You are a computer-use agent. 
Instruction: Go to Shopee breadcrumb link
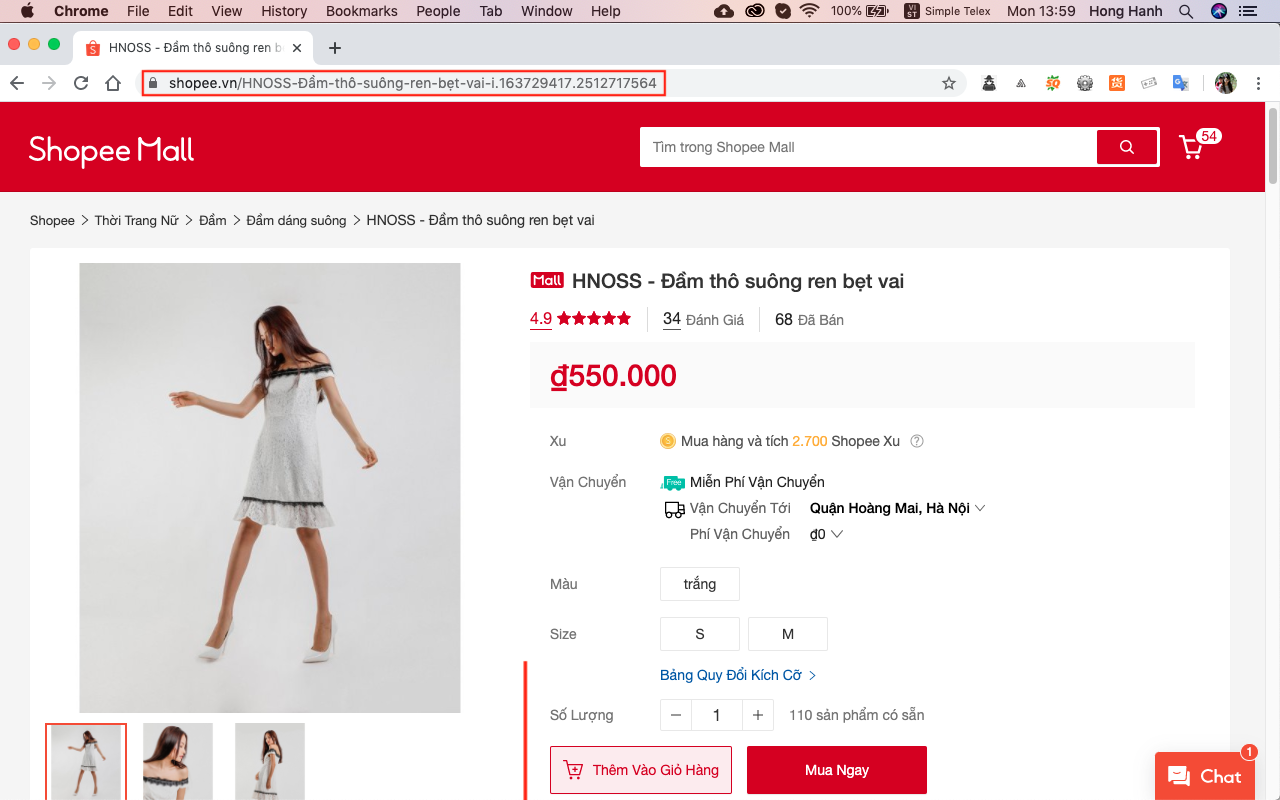point(52,220)
